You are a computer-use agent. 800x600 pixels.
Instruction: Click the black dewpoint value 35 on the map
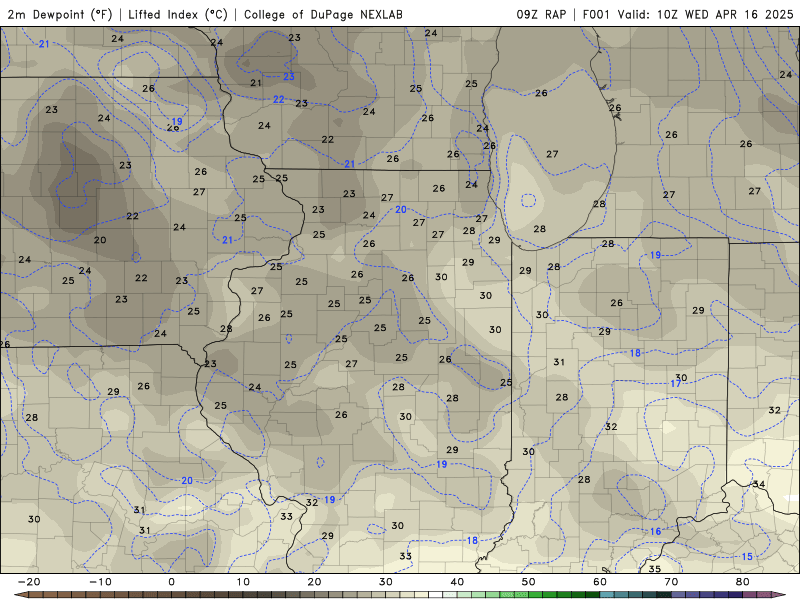point(655,568)
